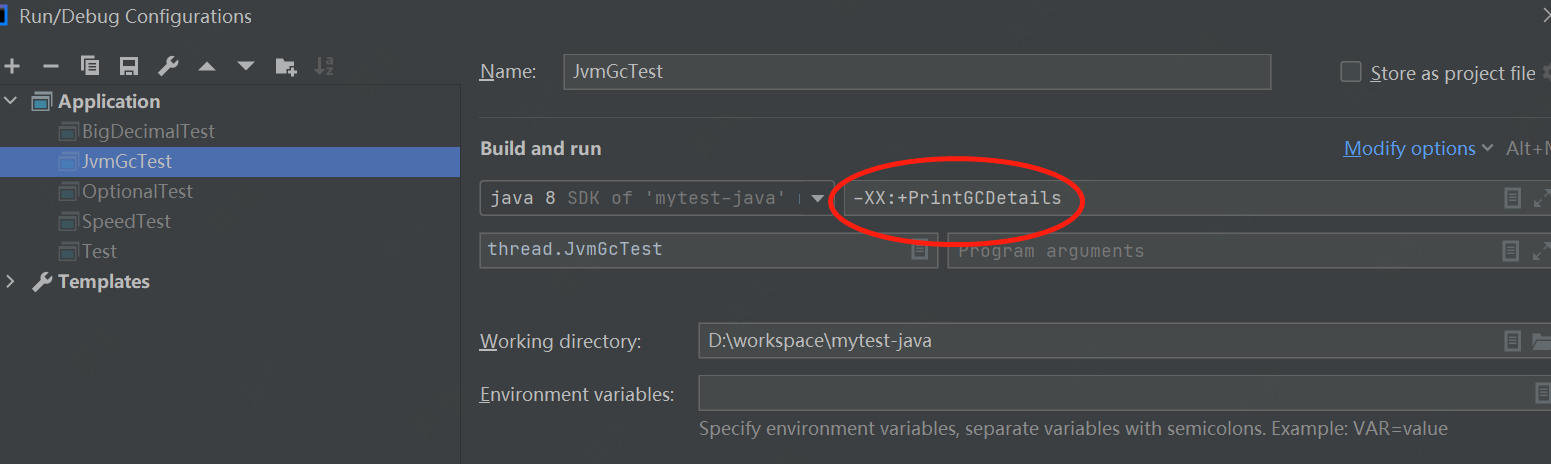Move configuration down with the down arrow

coord(246,67)
